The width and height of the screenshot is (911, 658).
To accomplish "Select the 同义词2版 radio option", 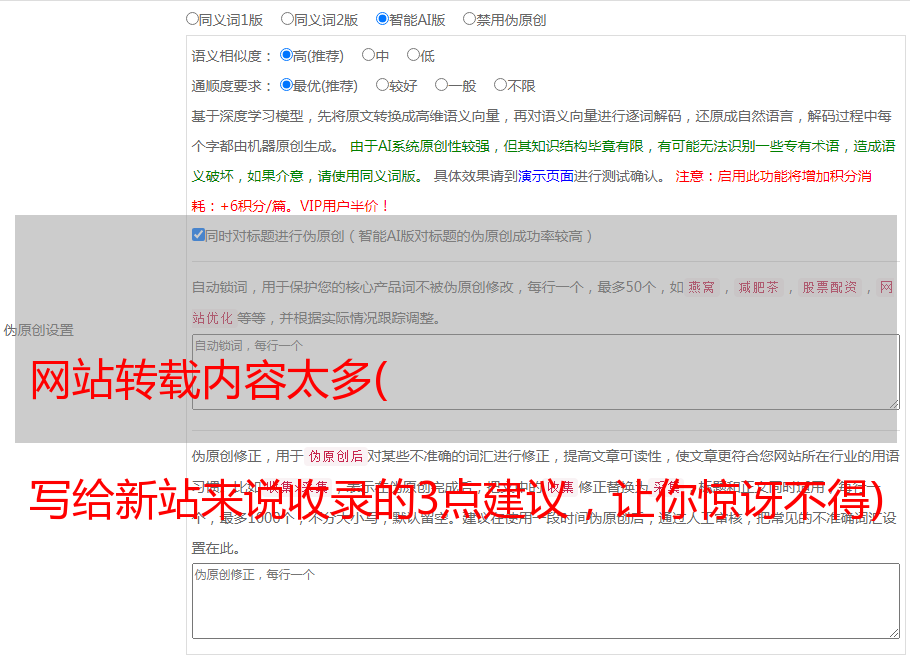I will tap(287, 19).
